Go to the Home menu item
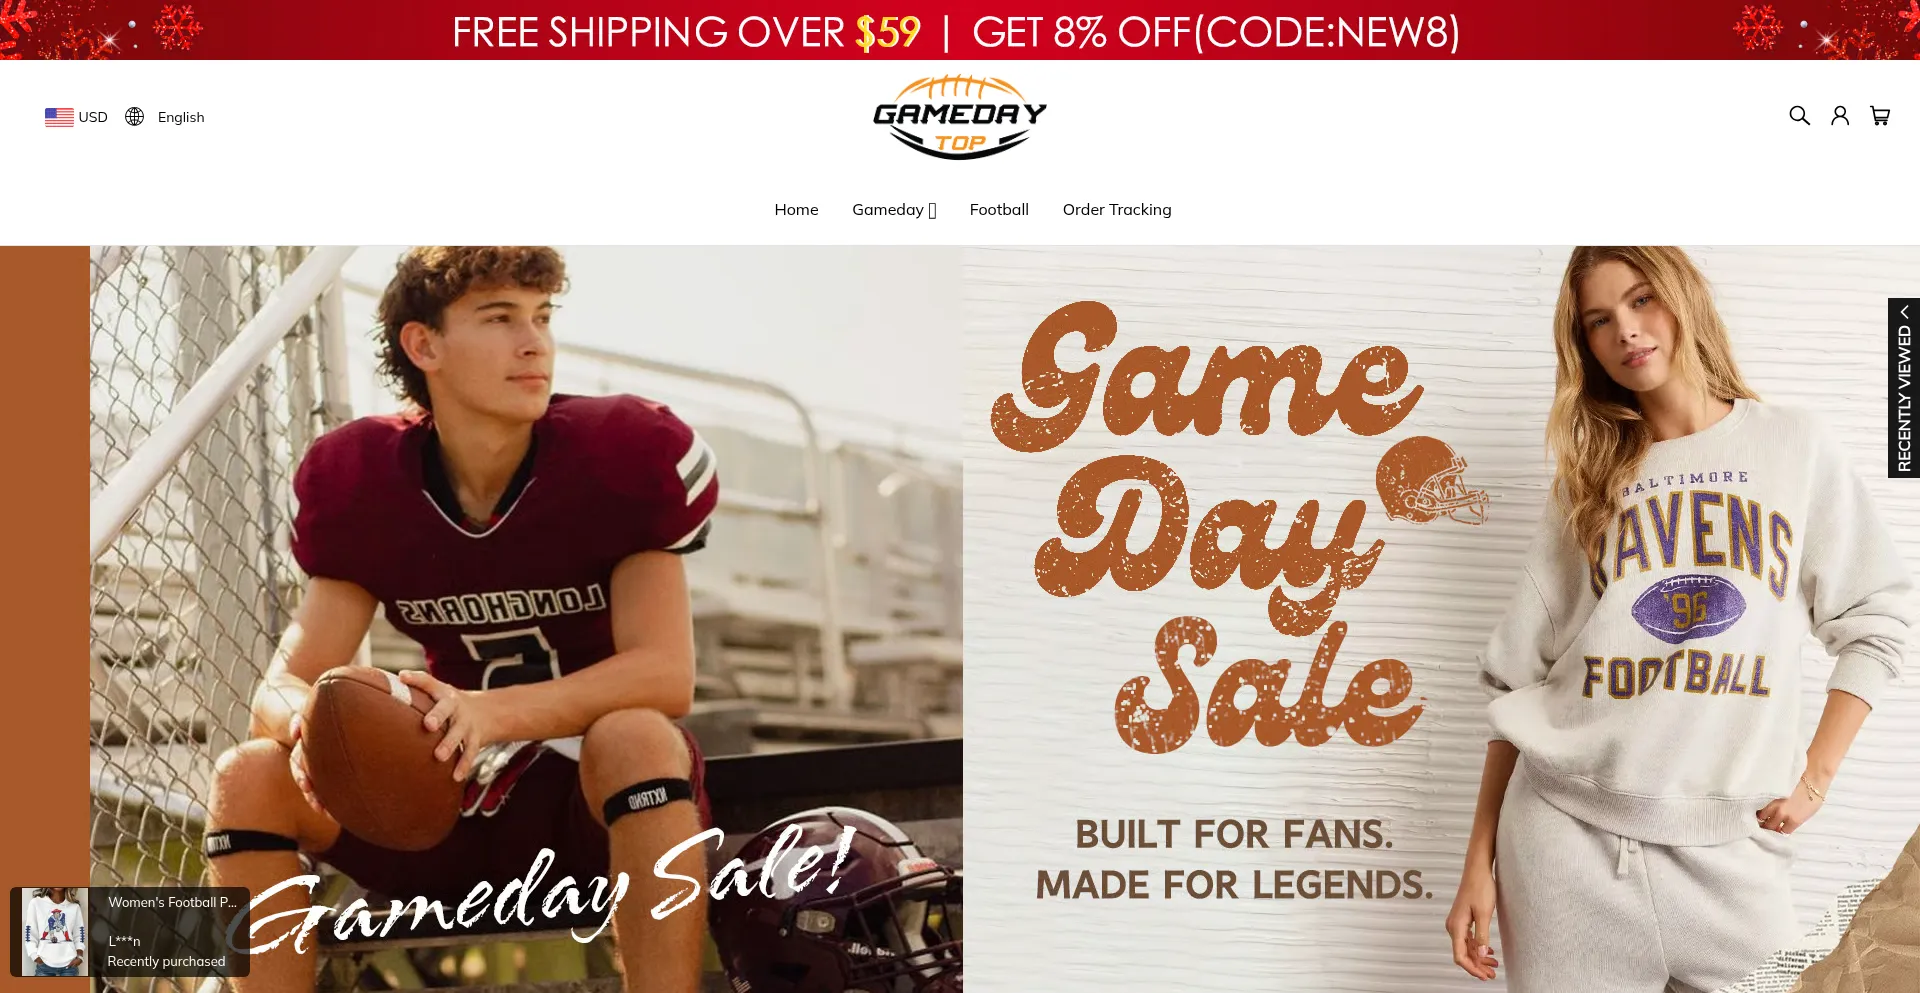The image size is (1920, 993). [x=796, y=210]
